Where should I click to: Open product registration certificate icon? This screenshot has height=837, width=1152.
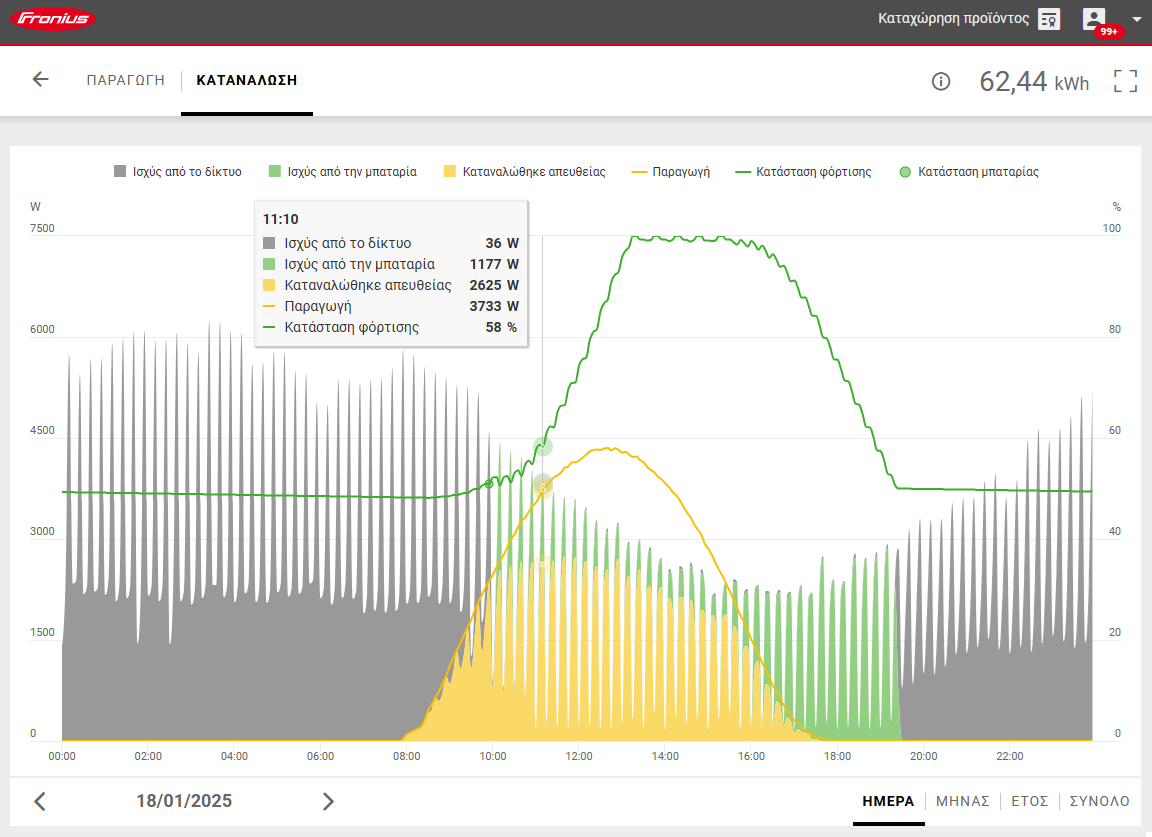coord(1048,19)
